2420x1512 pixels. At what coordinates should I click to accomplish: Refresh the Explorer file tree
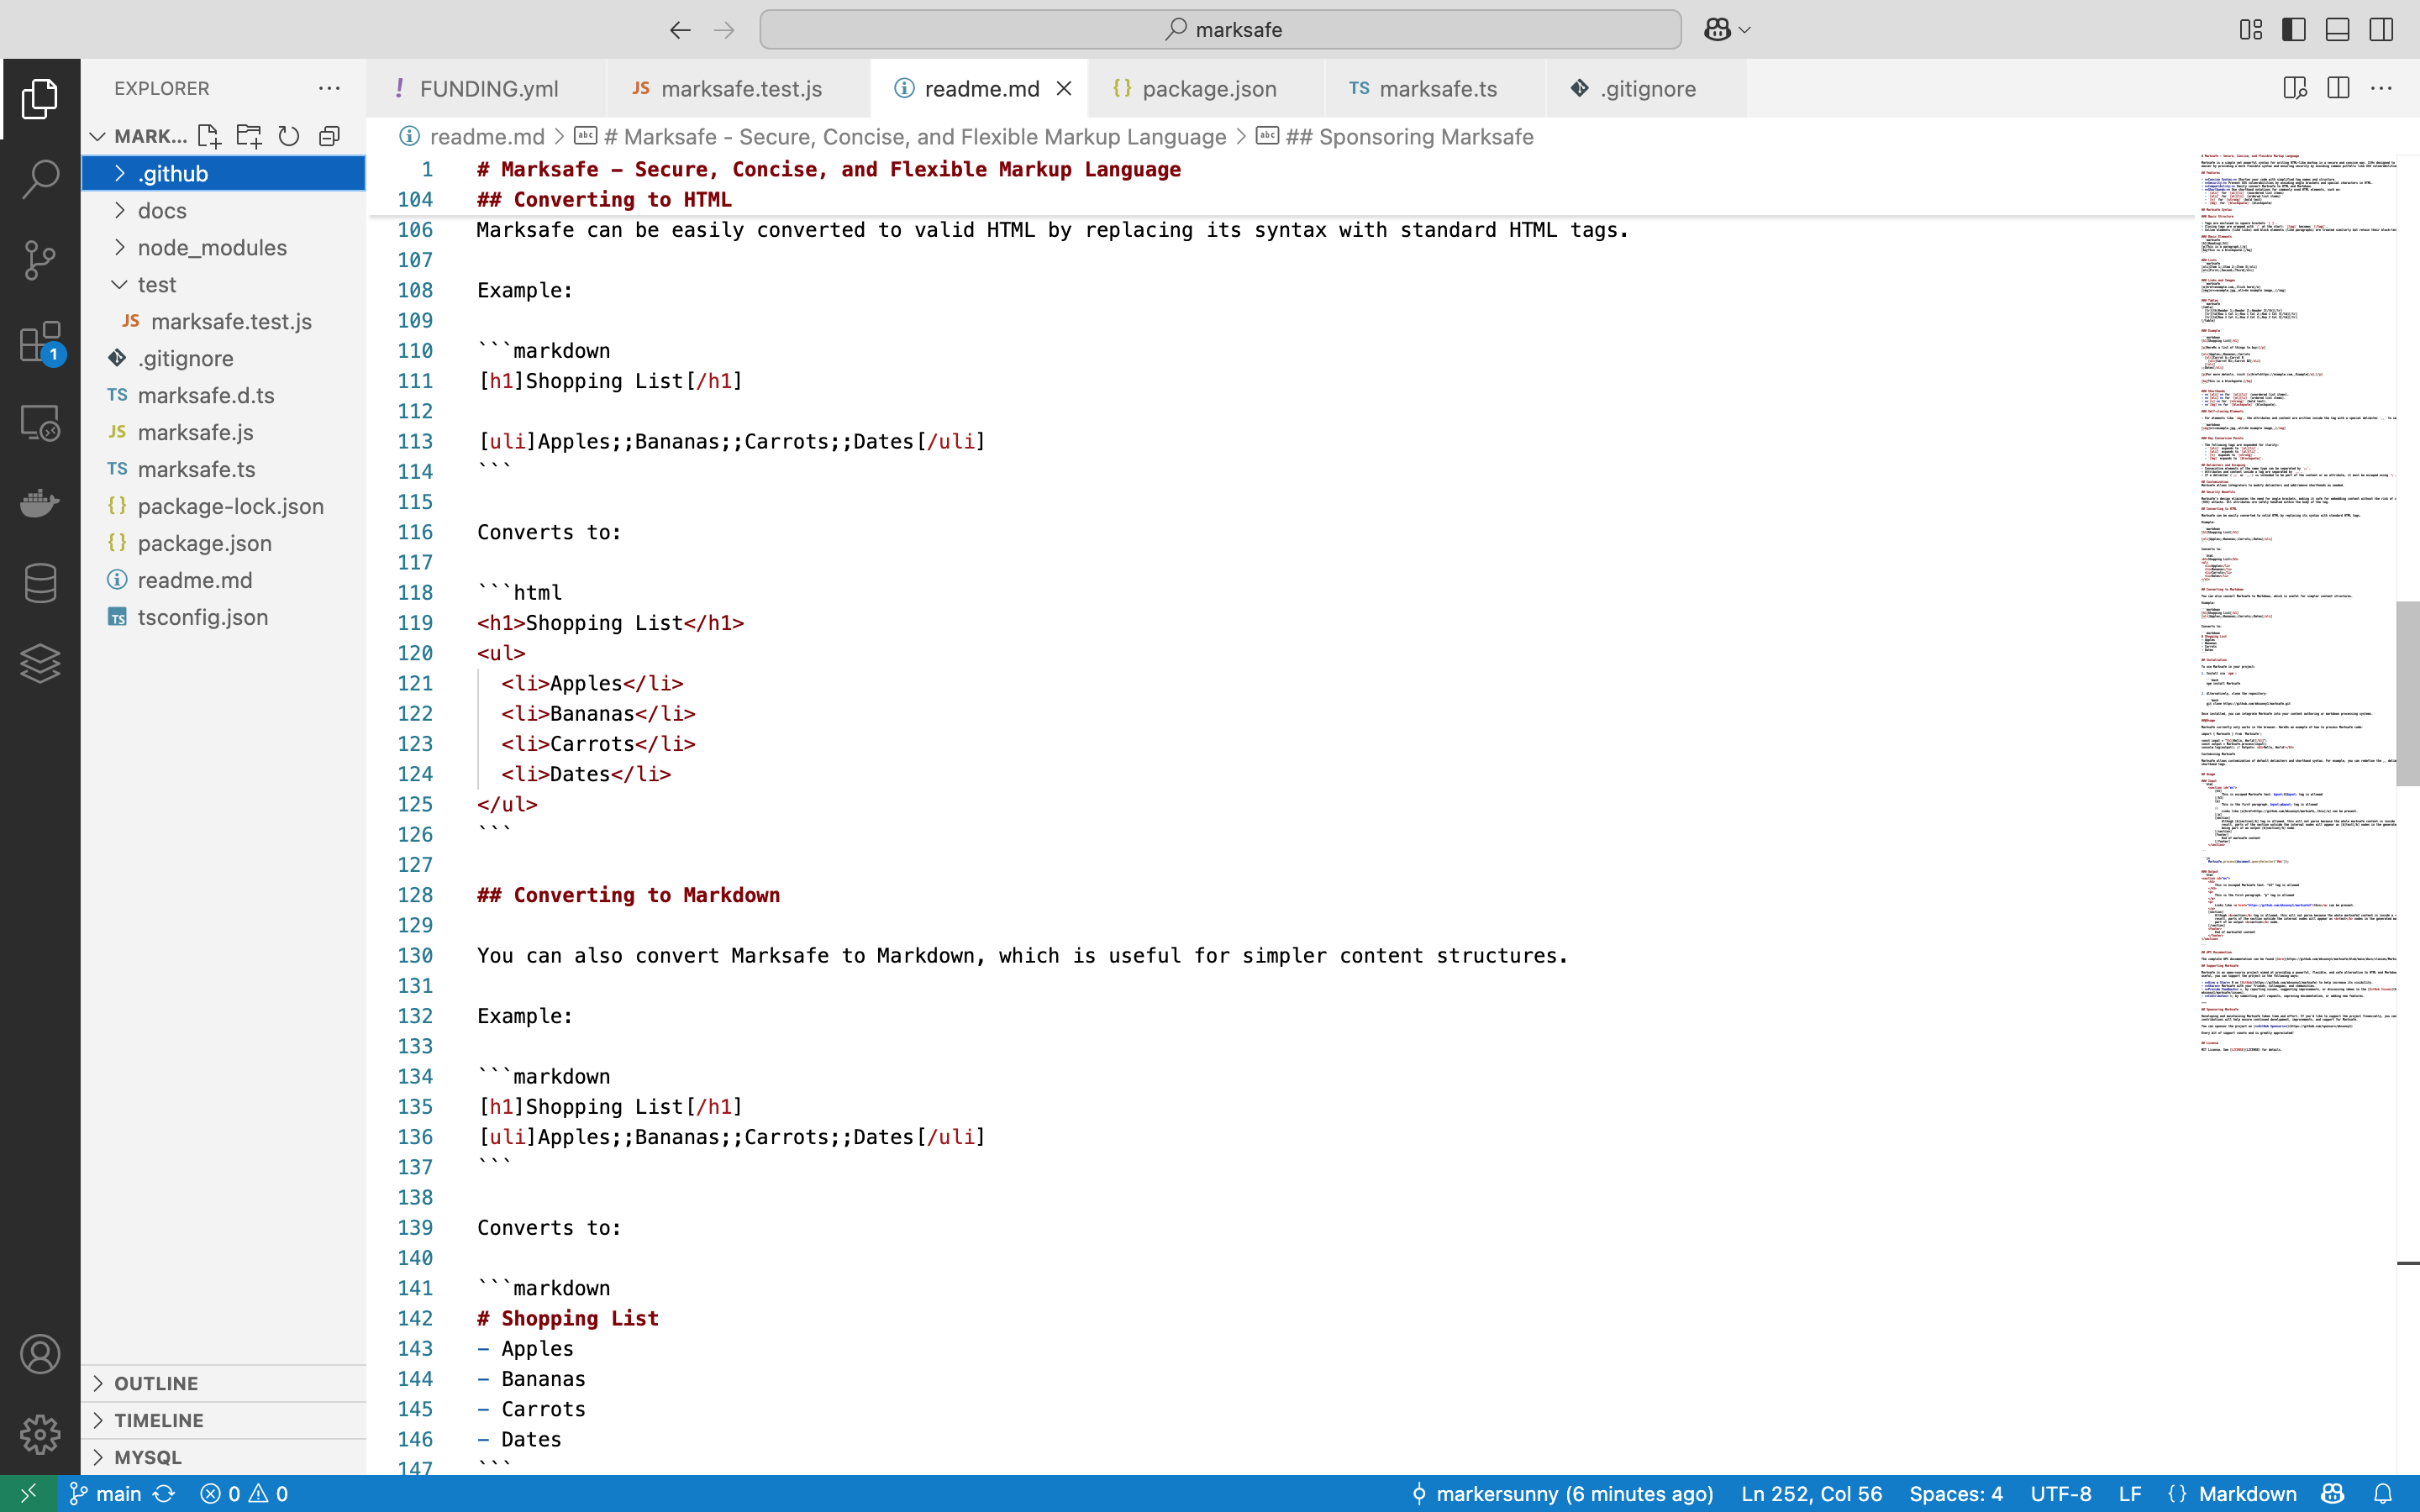point(289,136)
